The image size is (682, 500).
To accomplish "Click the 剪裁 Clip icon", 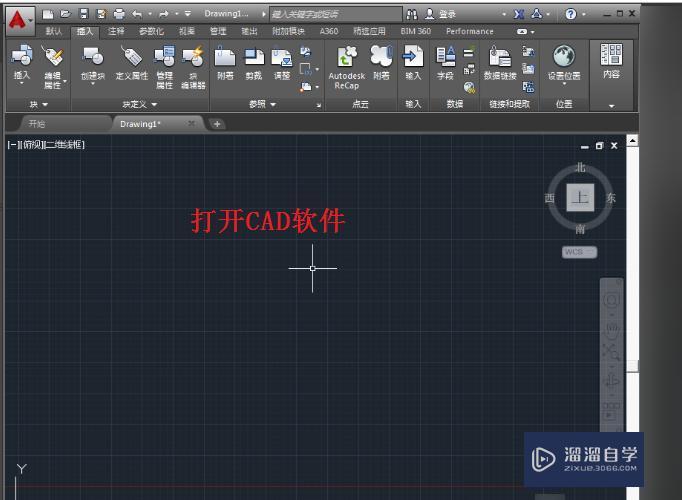I will coord(254,57).
